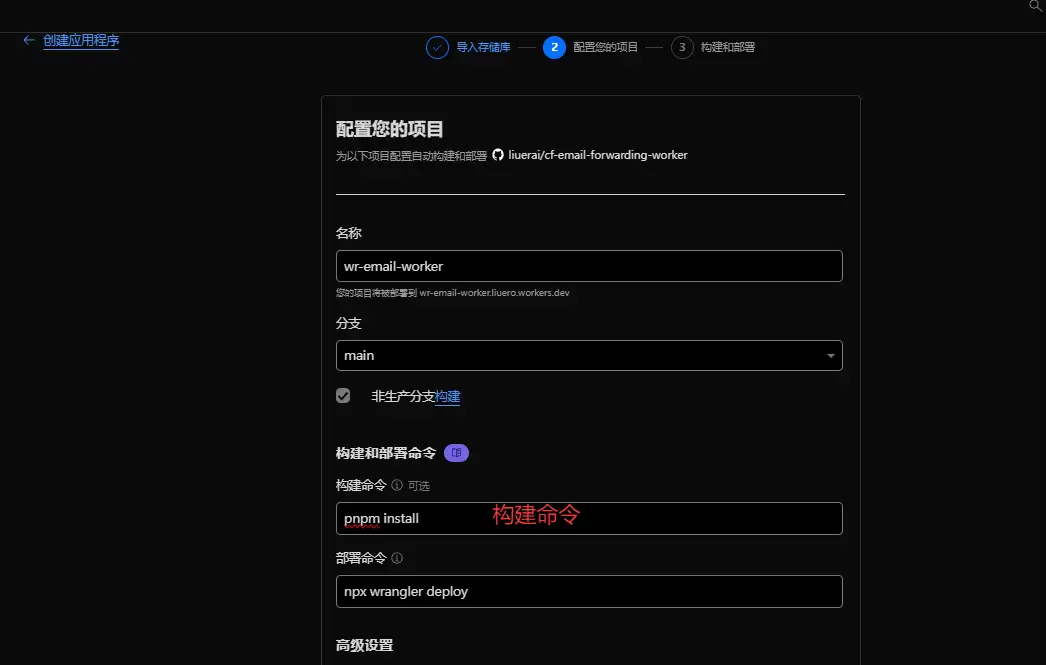
Task: Uncheck the 非生产分支构建 checkbox
Action: [343, 395]
